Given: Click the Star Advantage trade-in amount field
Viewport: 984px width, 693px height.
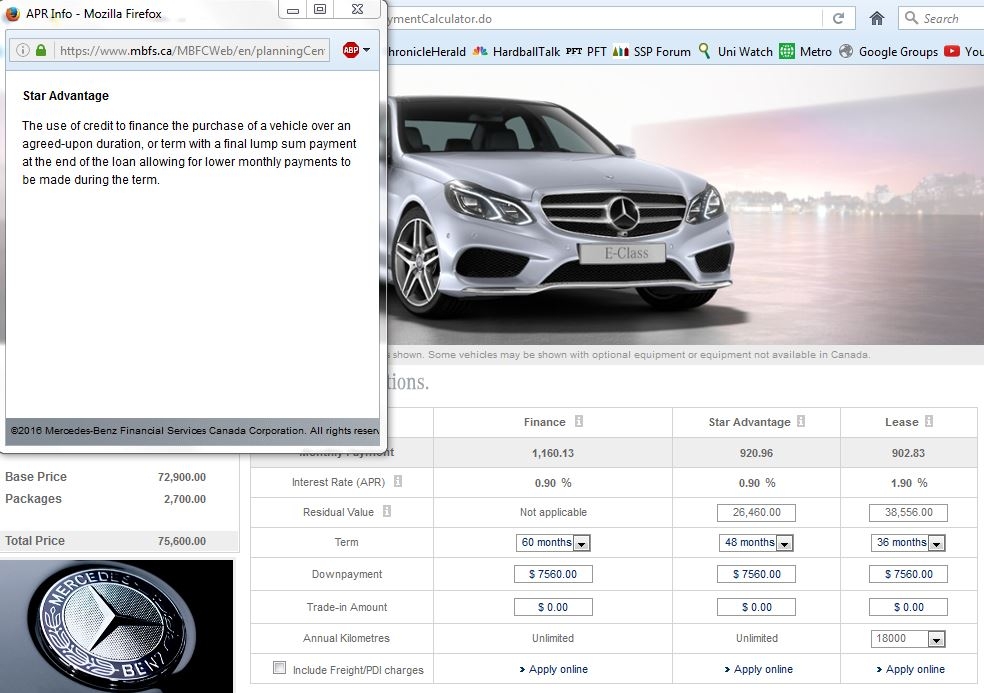Looking at the screenshot, I should 756,607.
